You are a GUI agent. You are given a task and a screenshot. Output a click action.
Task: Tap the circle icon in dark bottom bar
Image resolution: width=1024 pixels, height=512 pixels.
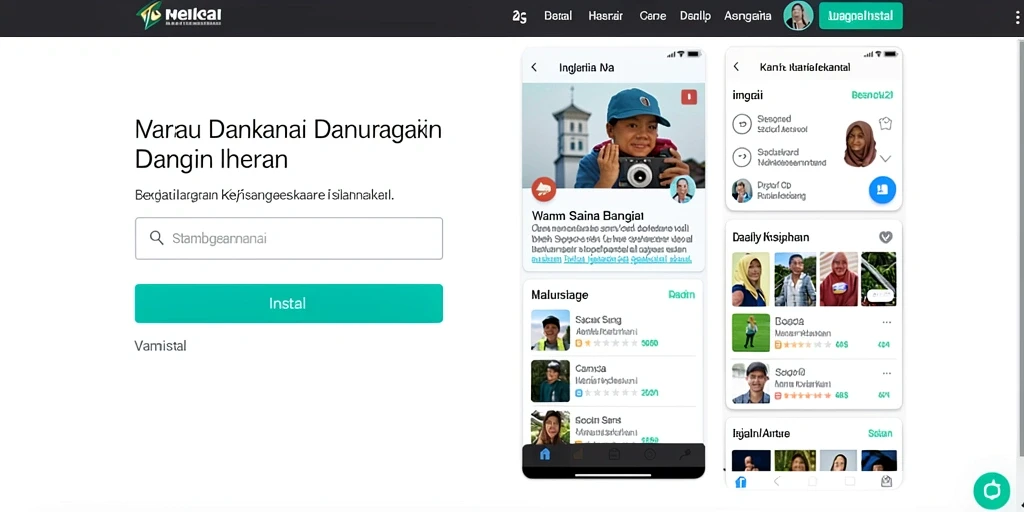[650, 455]
